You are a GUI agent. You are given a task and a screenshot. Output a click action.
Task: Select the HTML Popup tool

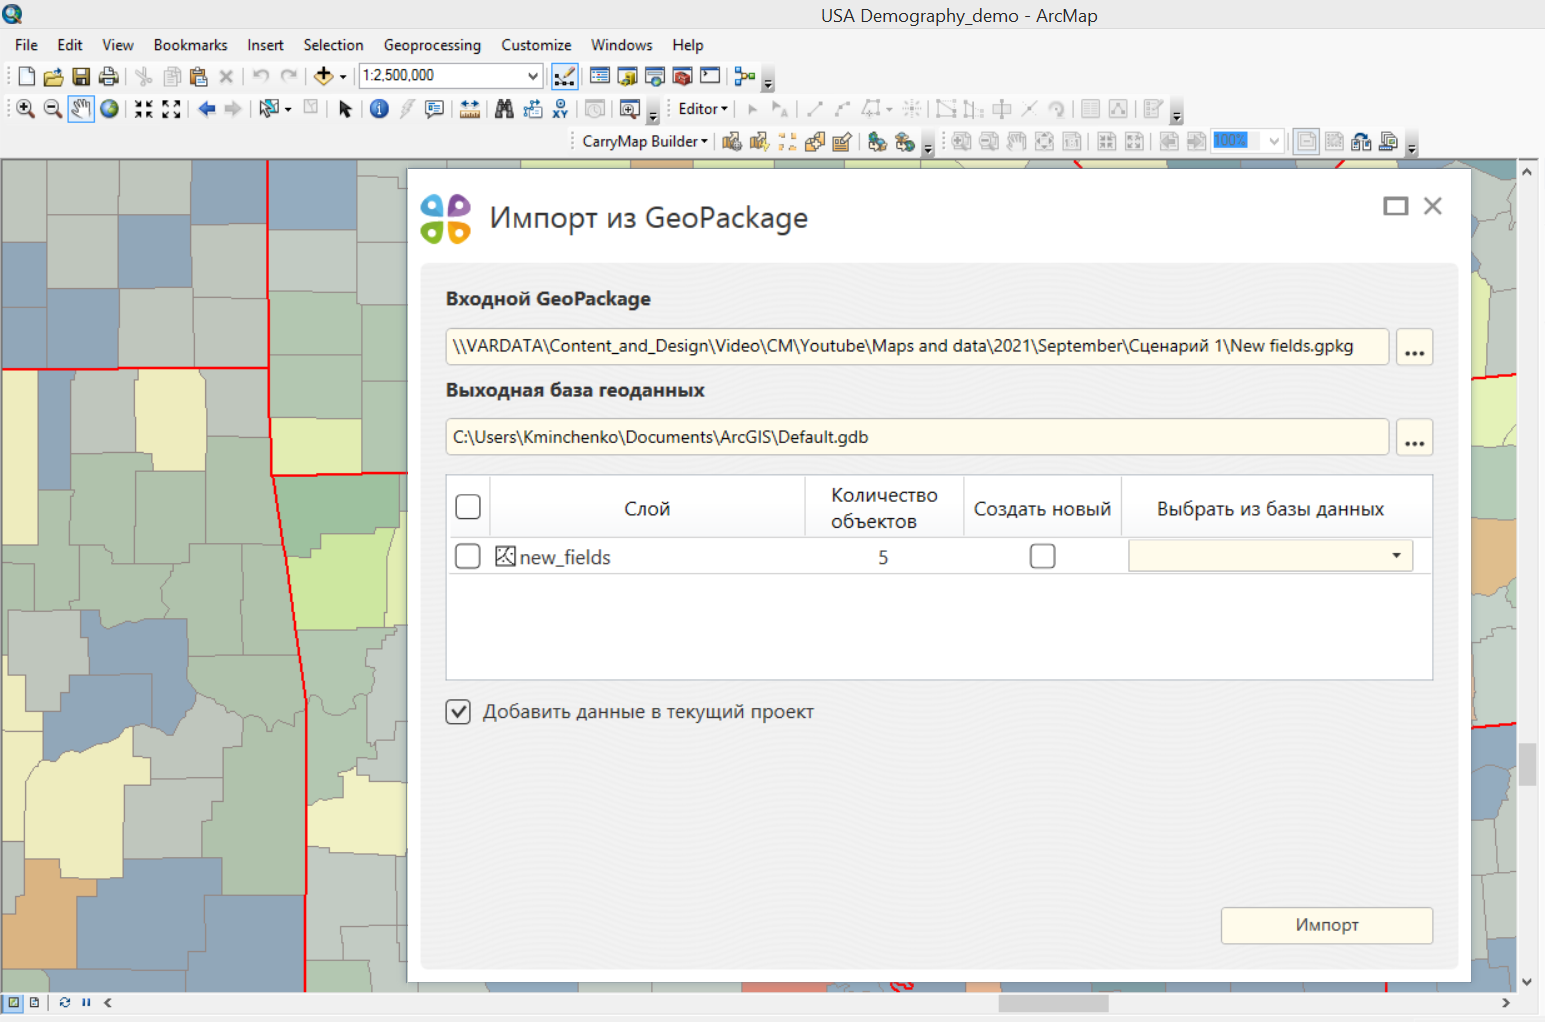tap(434, 109)
